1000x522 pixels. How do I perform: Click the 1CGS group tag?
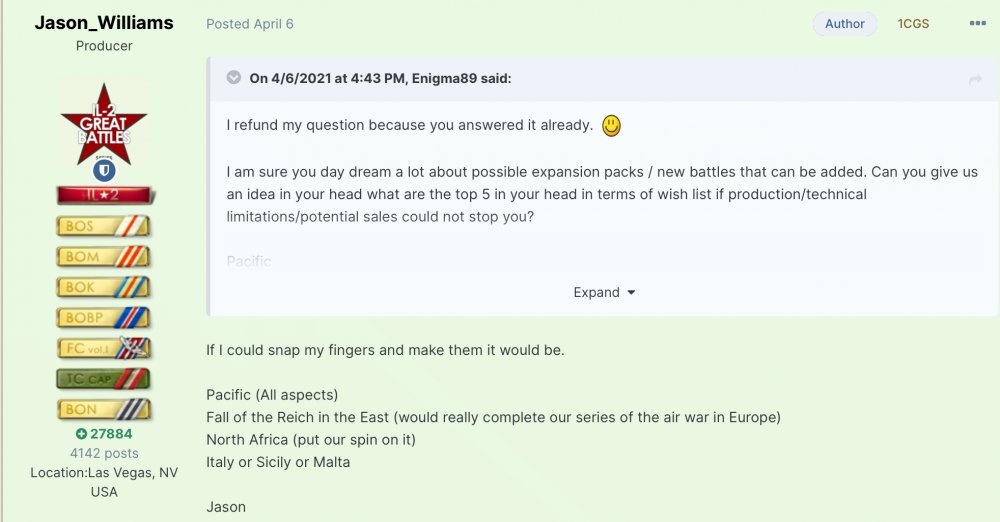[x=913, y=24]
